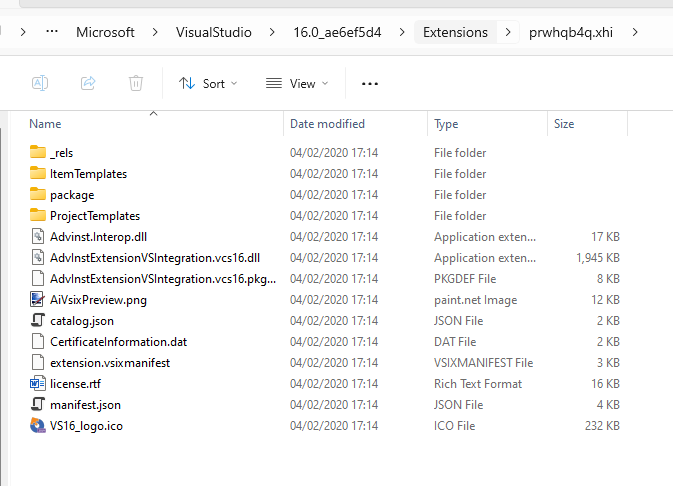
Task: Click the Rich Text Format type cell
Action: pos(478,384)
